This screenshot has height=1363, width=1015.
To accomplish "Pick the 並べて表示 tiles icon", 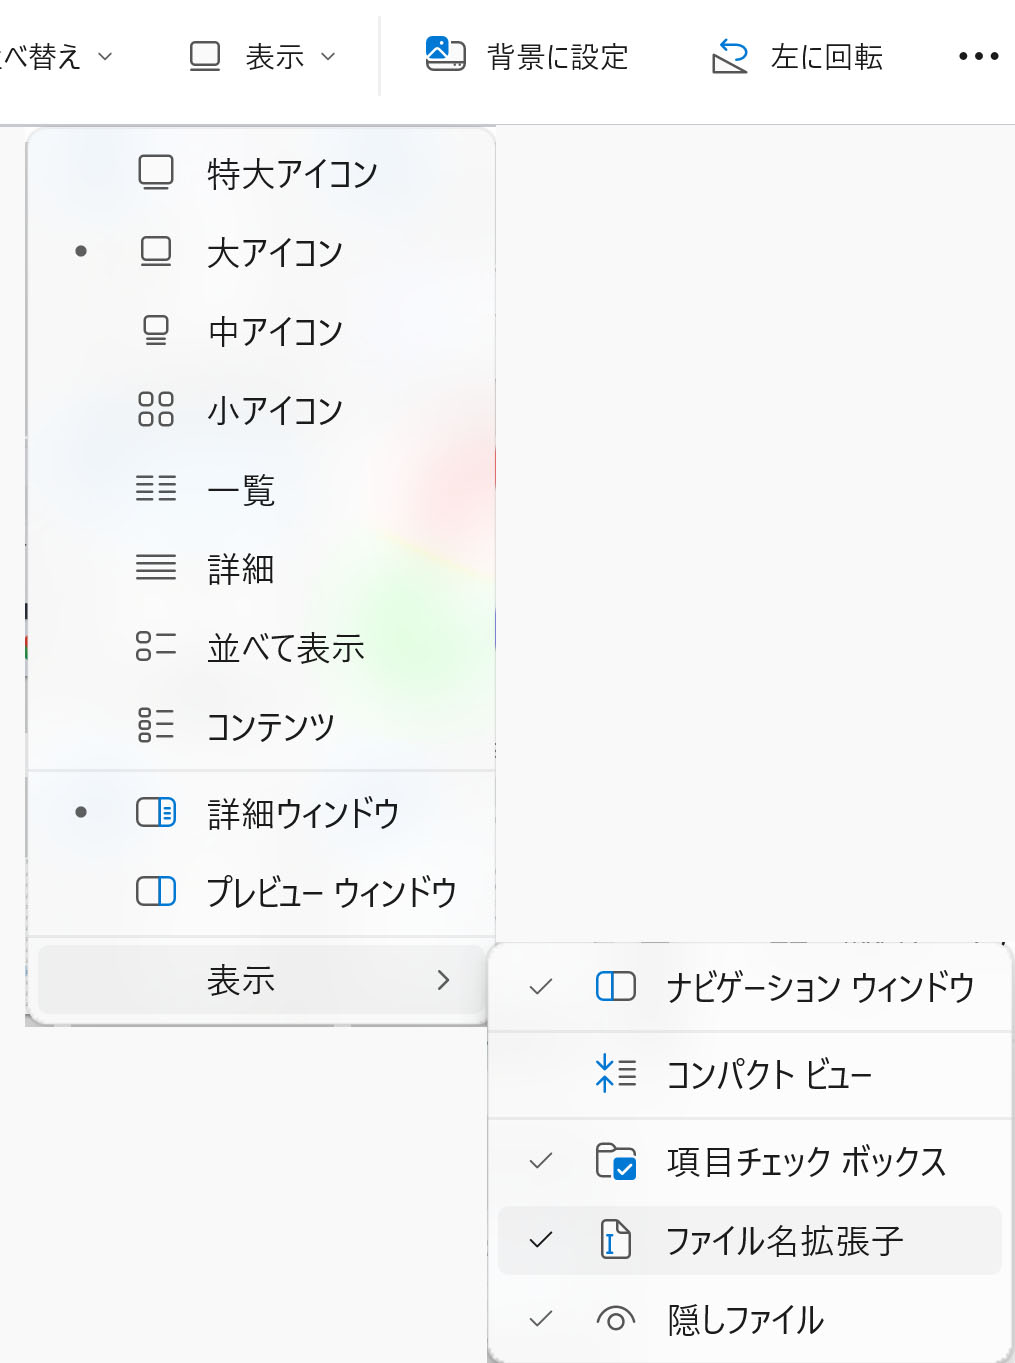I will (156, 647).
